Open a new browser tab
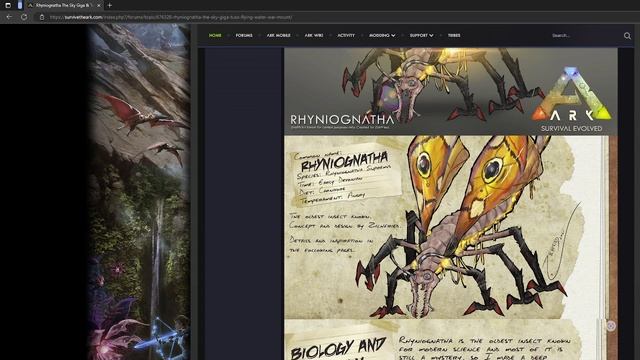This screenshot has width=640, height=360. 109,5
